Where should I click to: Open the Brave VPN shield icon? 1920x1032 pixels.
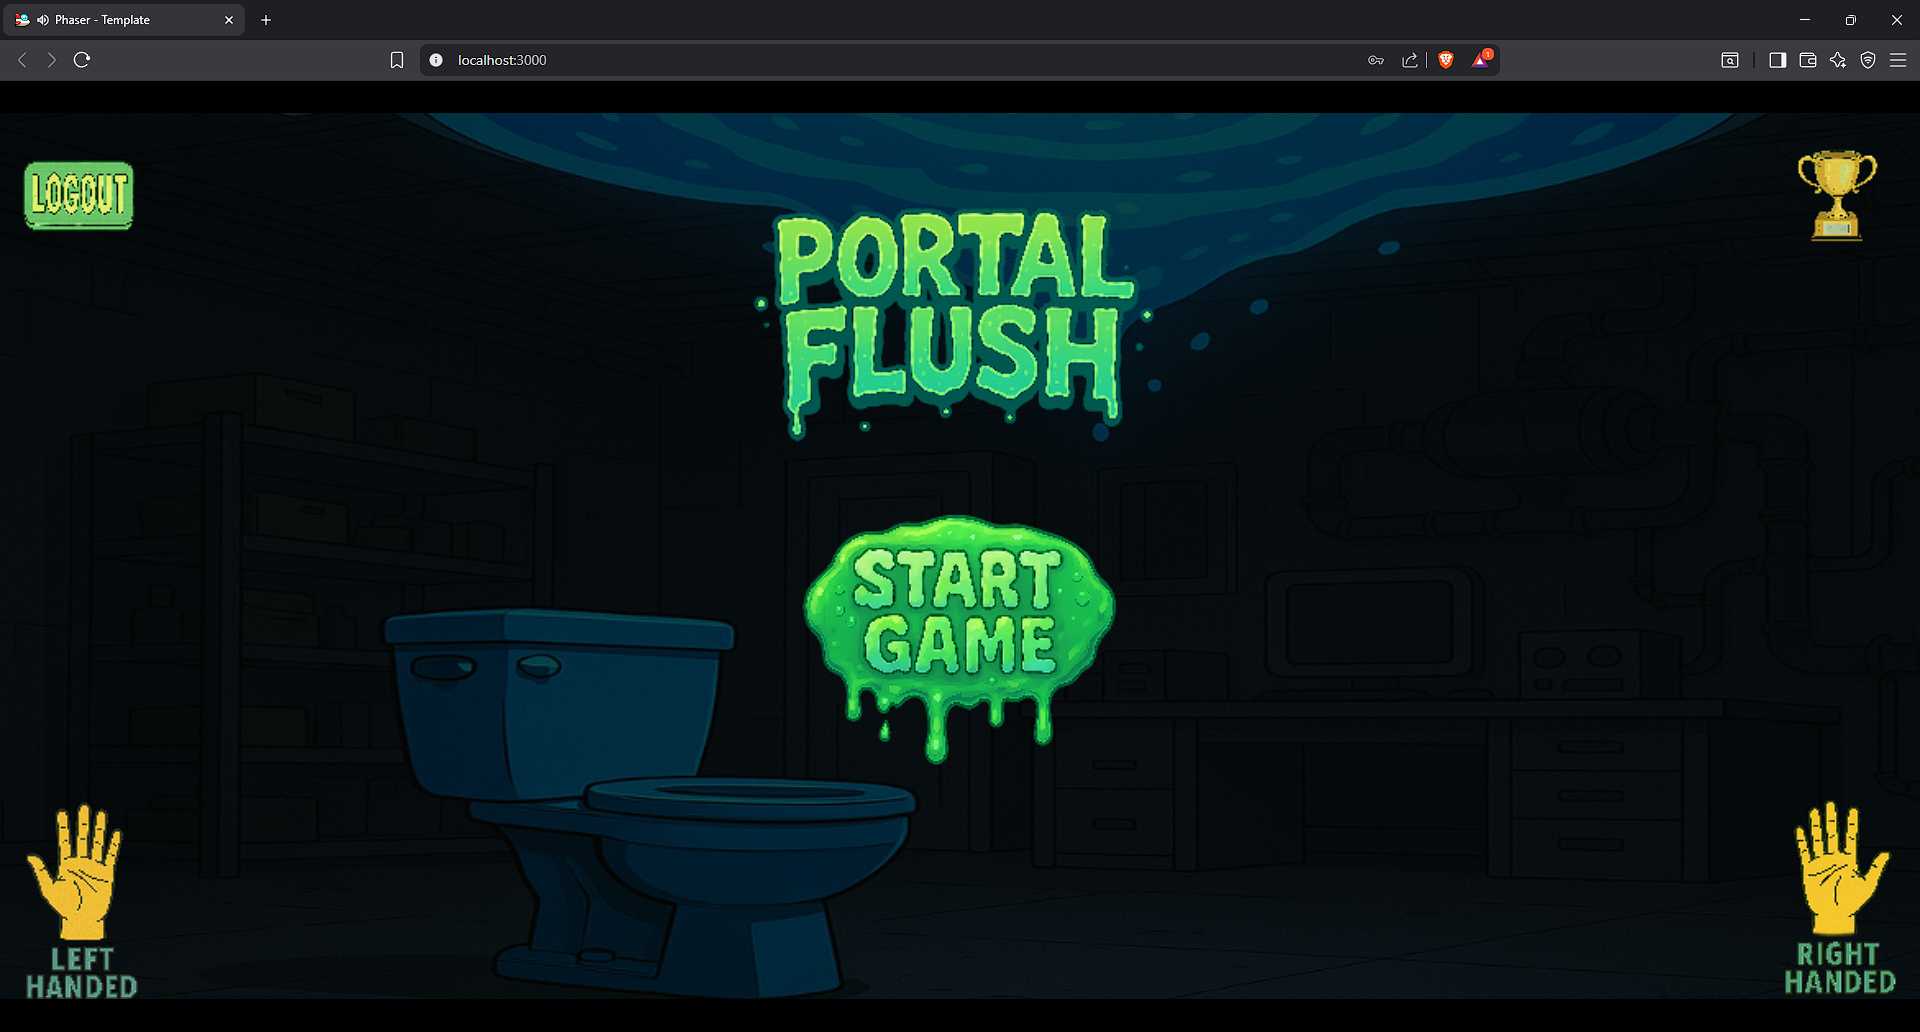point(1869,60)
